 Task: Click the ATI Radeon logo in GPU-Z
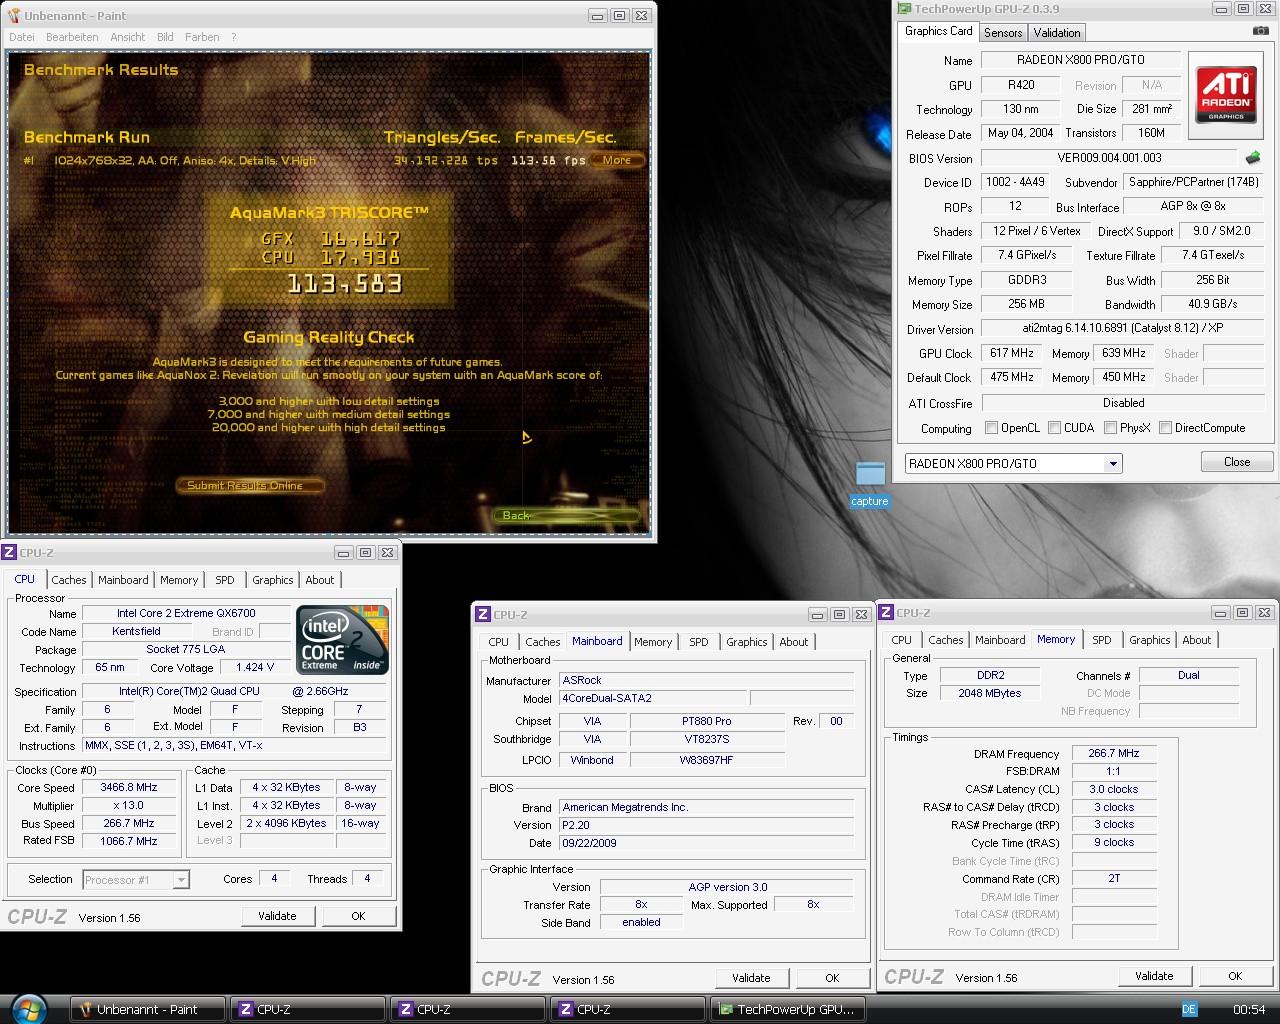tap(1226, 95)
